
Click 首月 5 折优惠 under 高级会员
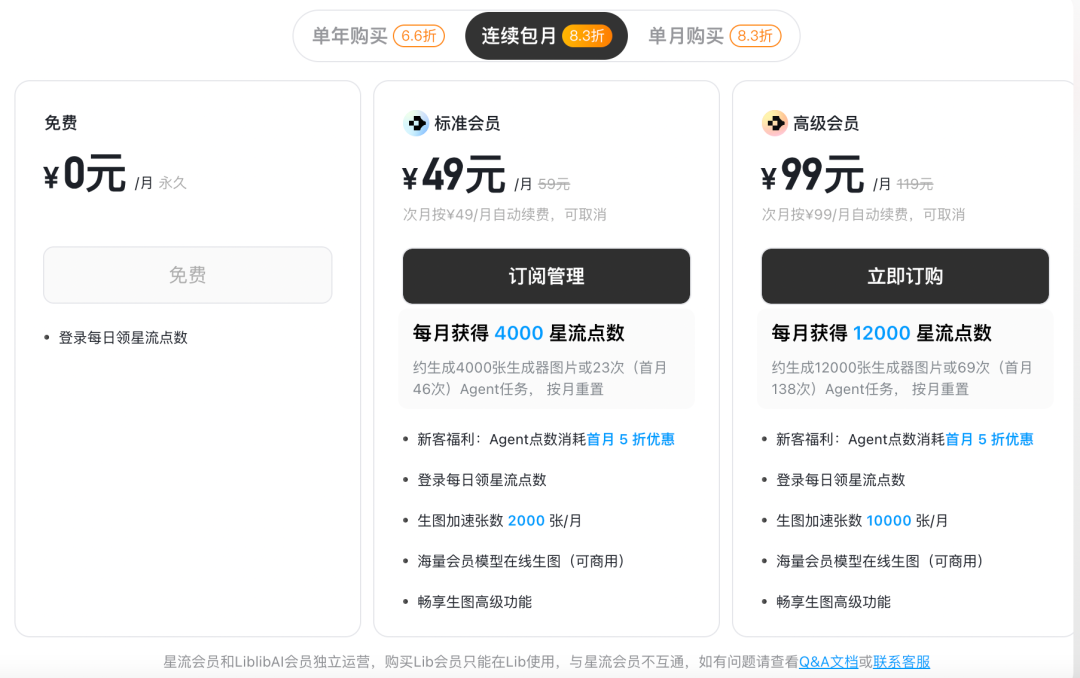coord(989,439)
